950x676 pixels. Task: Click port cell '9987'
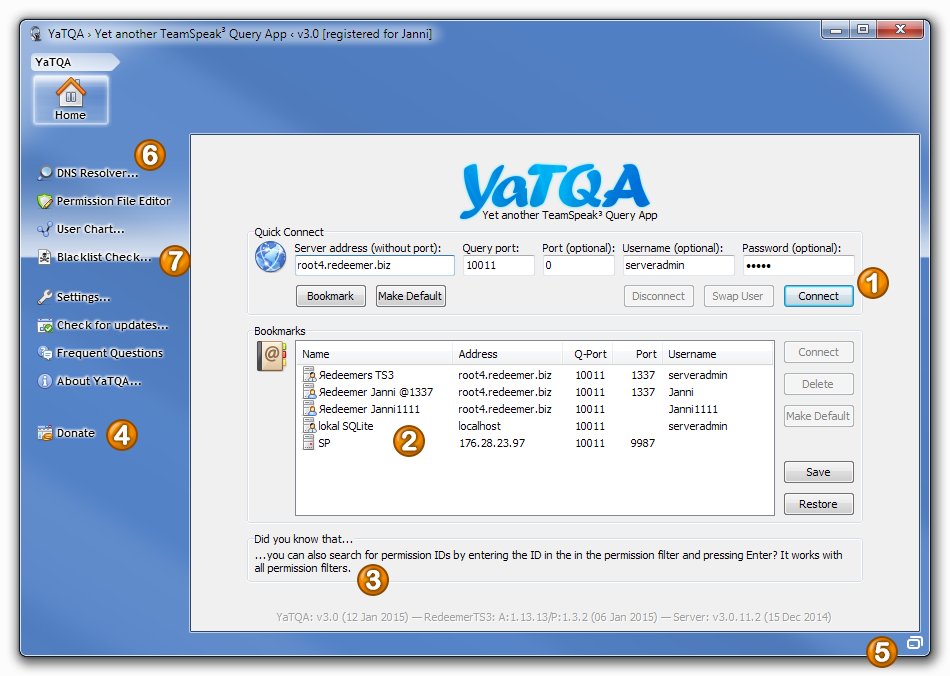(643, 443)
